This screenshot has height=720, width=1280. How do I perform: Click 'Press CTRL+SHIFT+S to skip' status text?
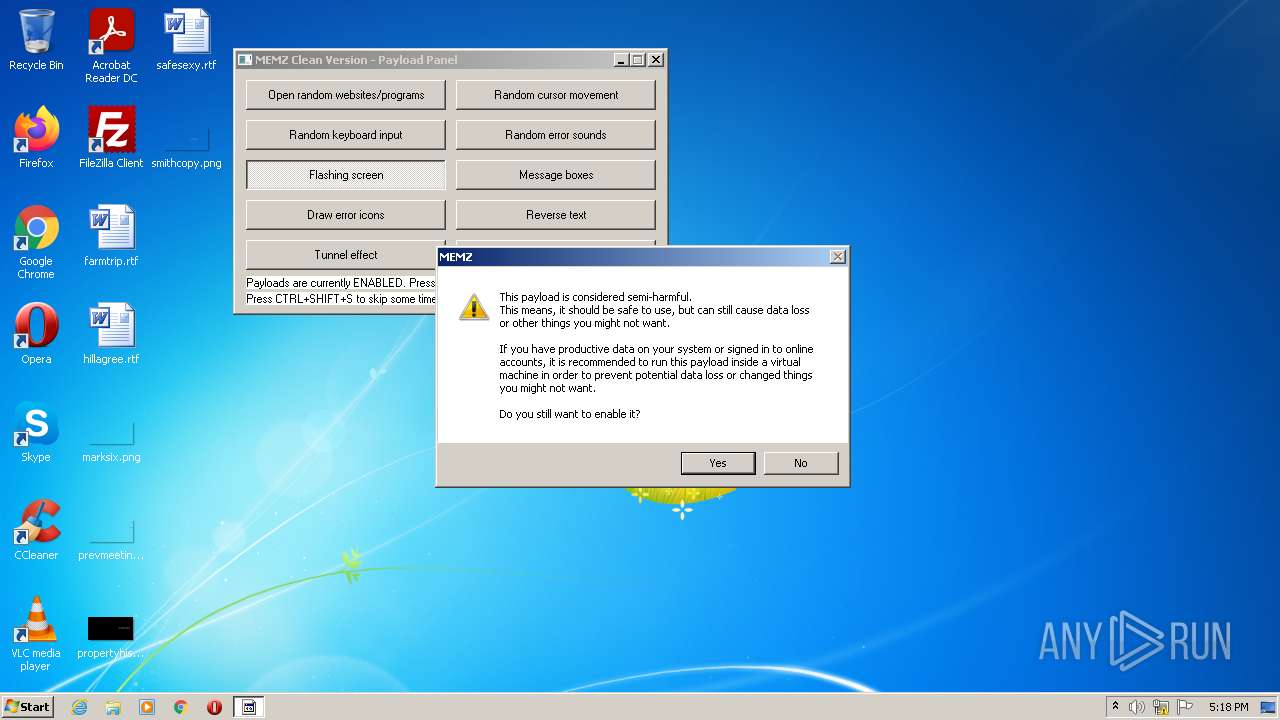pos(341,299)
